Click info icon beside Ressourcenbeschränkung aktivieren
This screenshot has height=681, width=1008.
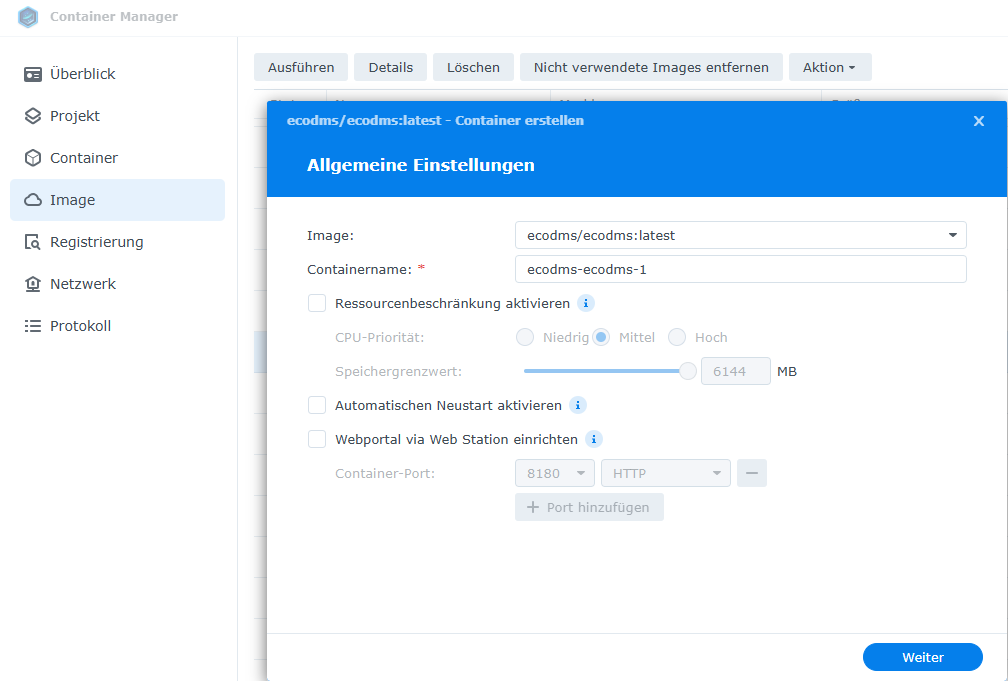point(586,303)
